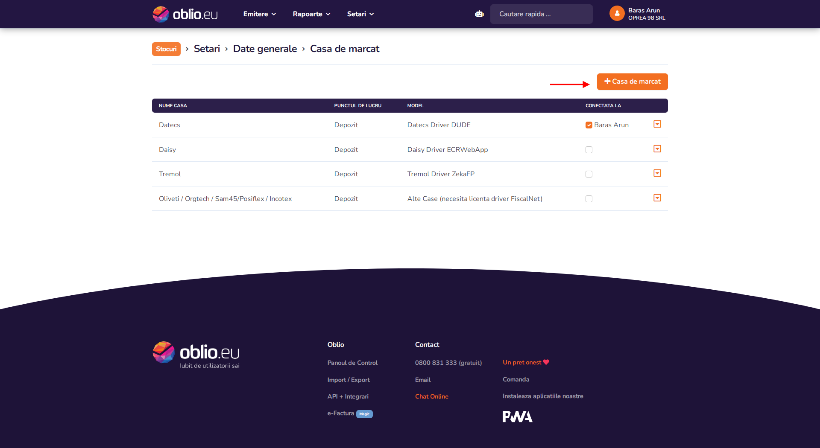Click the oblio.eu logo in the header
Image resolution: width=820 pixels, height=448 pixels.
[x=185, y=14]
